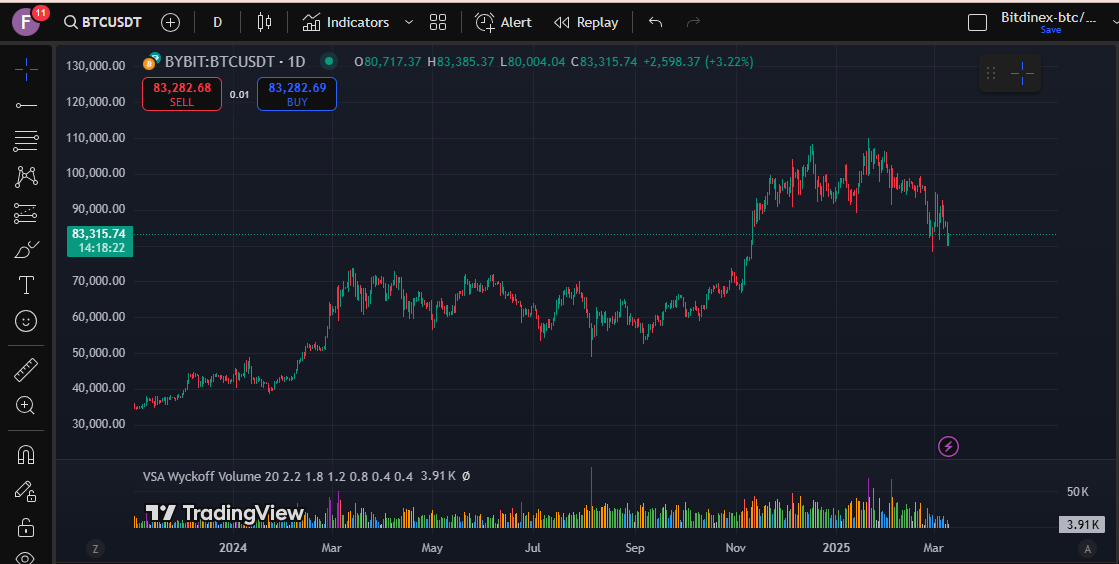Save the chart layout
1119x564 pixels.
[1050, 30]
